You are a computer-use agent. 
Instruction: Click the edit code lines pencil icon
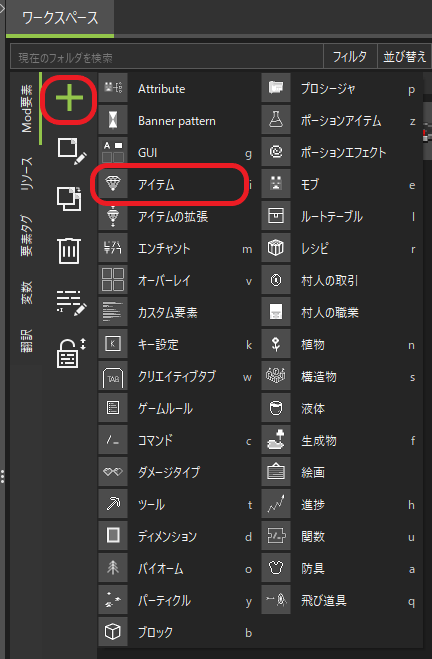[71, 302]
